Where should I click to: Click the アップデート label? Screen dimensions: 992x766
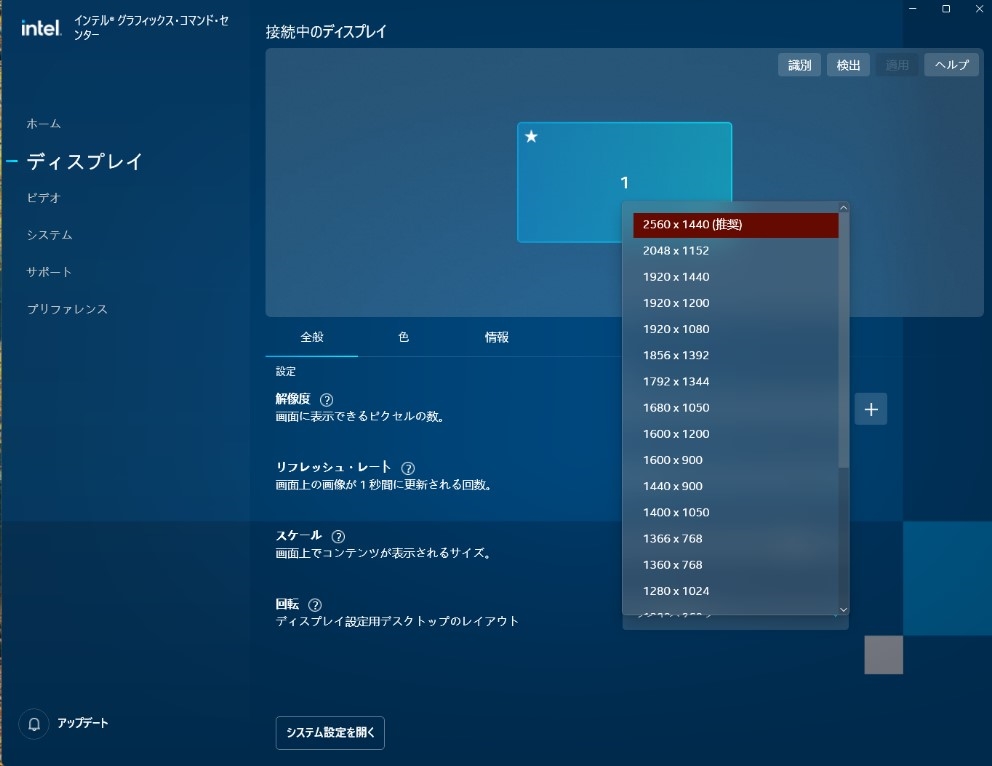point(83,724)
